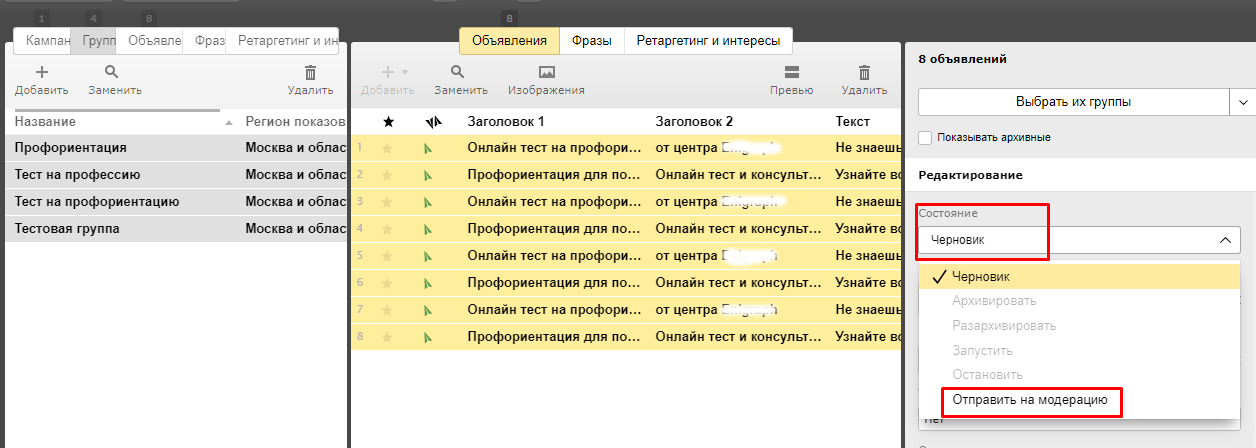Select Тест на профориентацию group row
The height and width of the screenshot is (448, 1256).
coord(176,202)
